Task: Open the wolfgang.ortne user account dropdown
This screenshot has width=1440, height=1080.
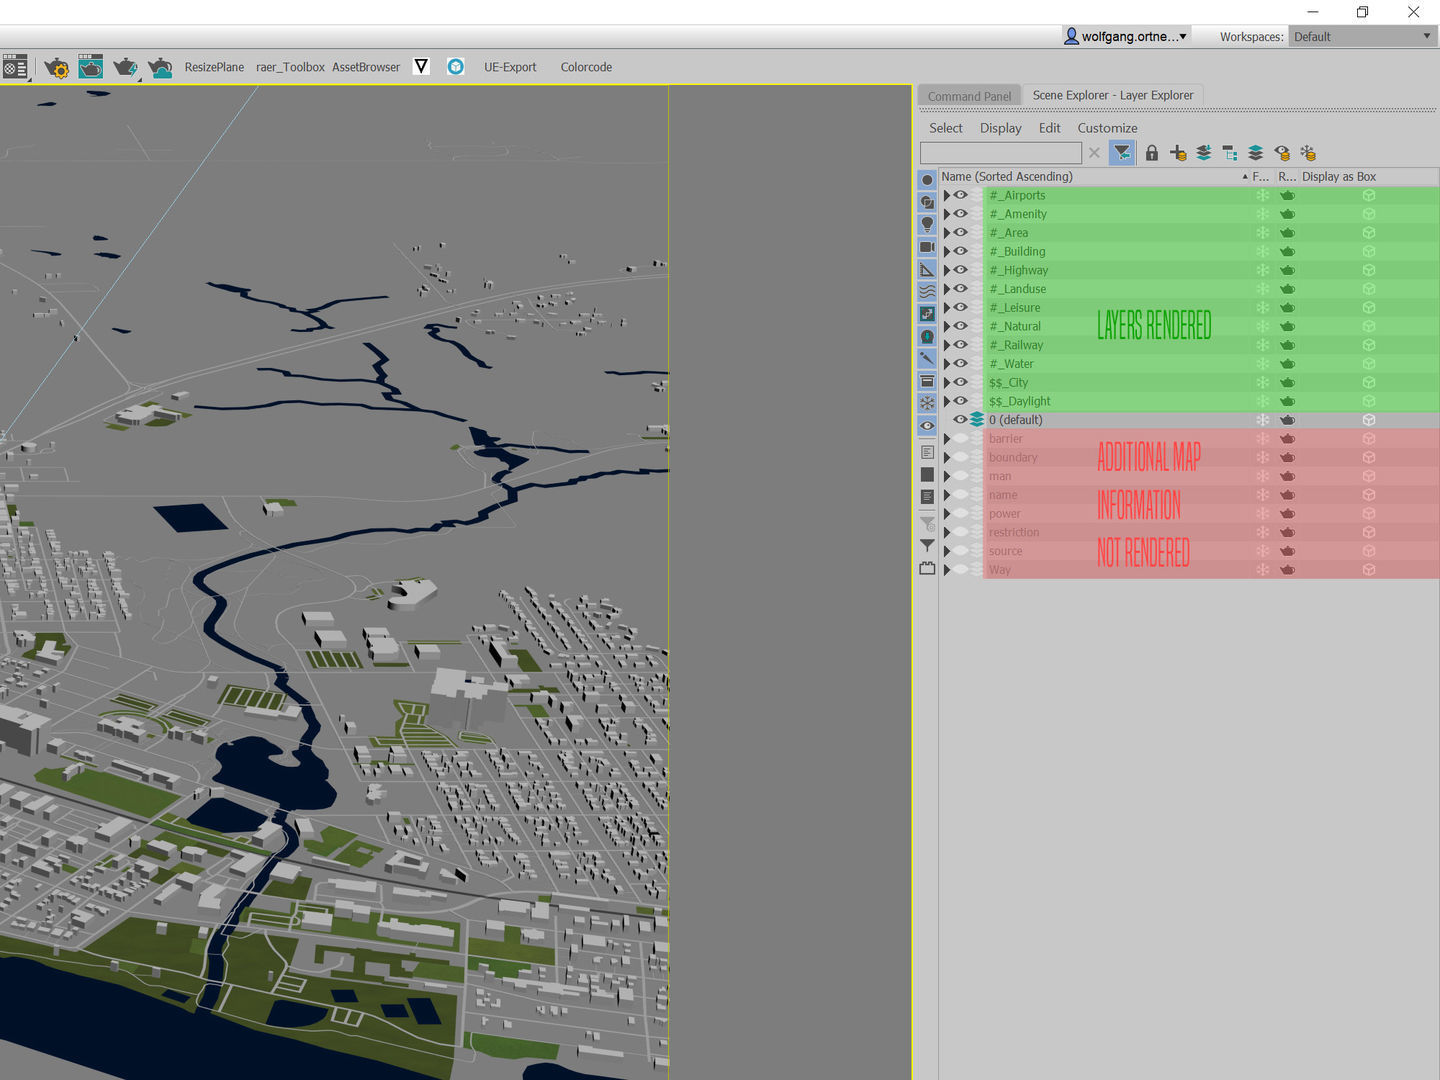Action: click(1125, 37)
